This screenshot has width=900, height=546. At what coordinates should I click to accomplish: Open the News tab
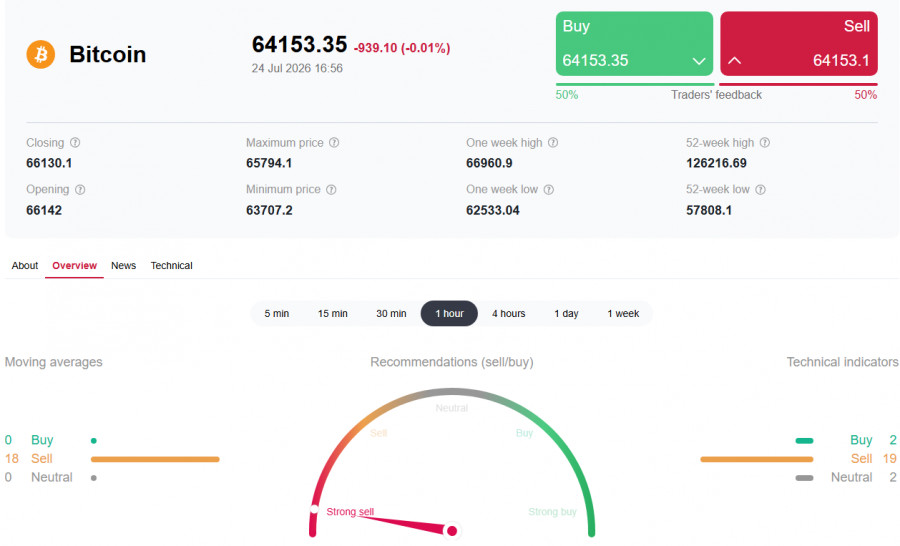(x=123, y=266)
